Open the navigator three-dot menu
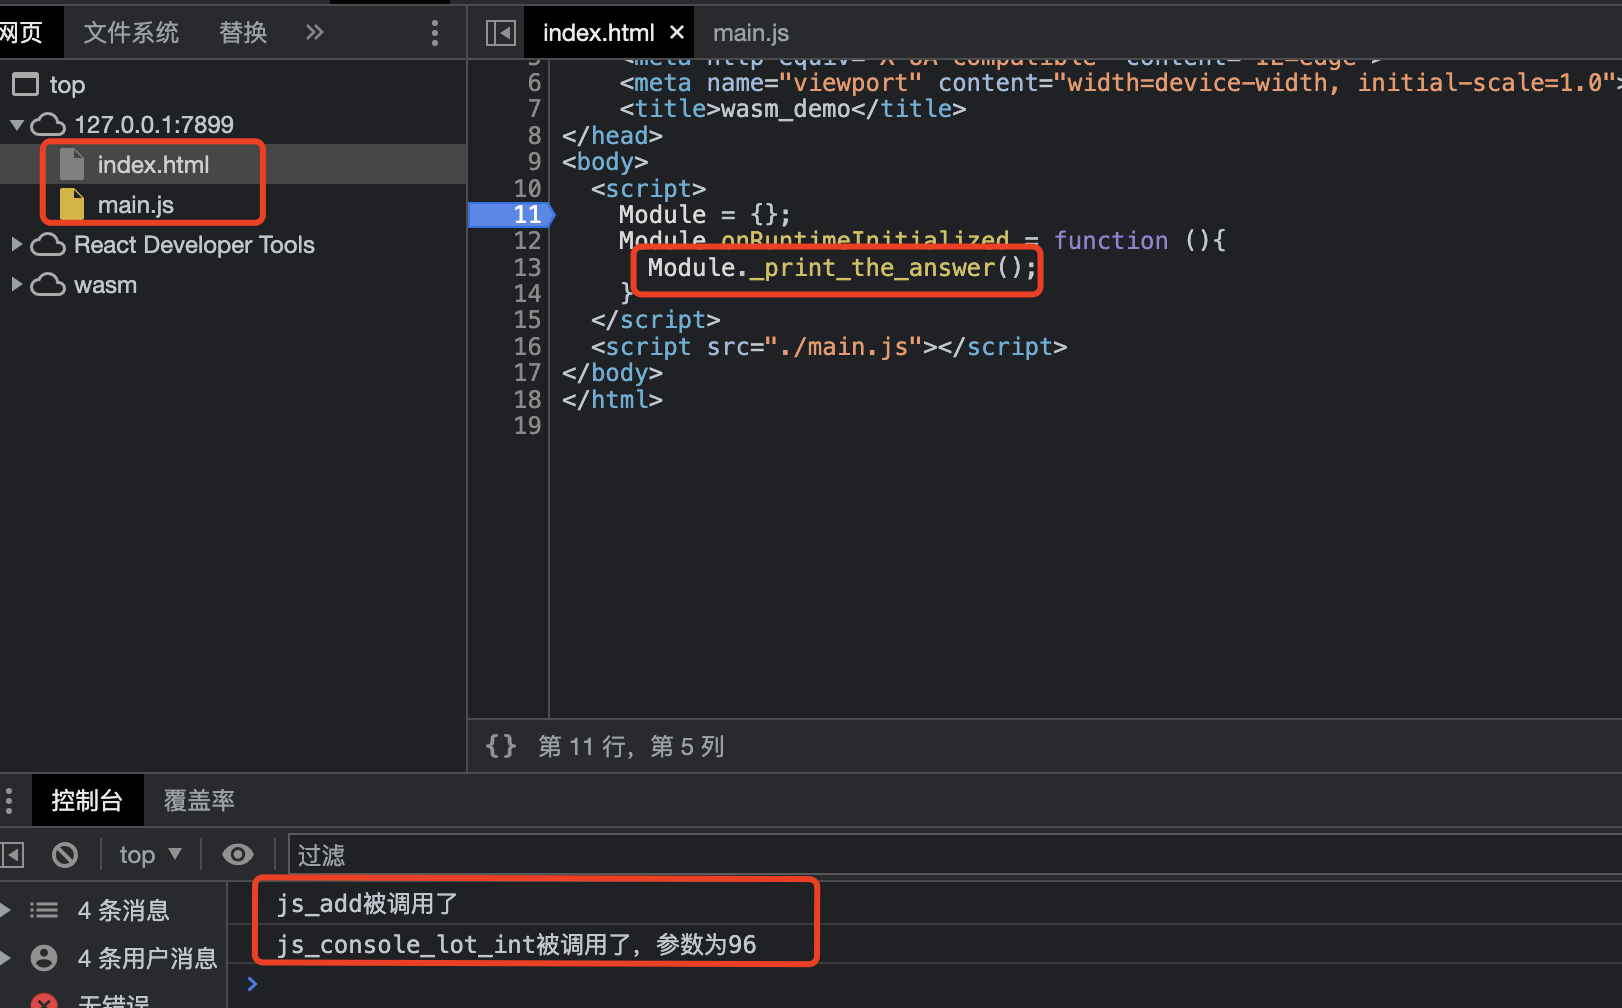 (434, 32)
